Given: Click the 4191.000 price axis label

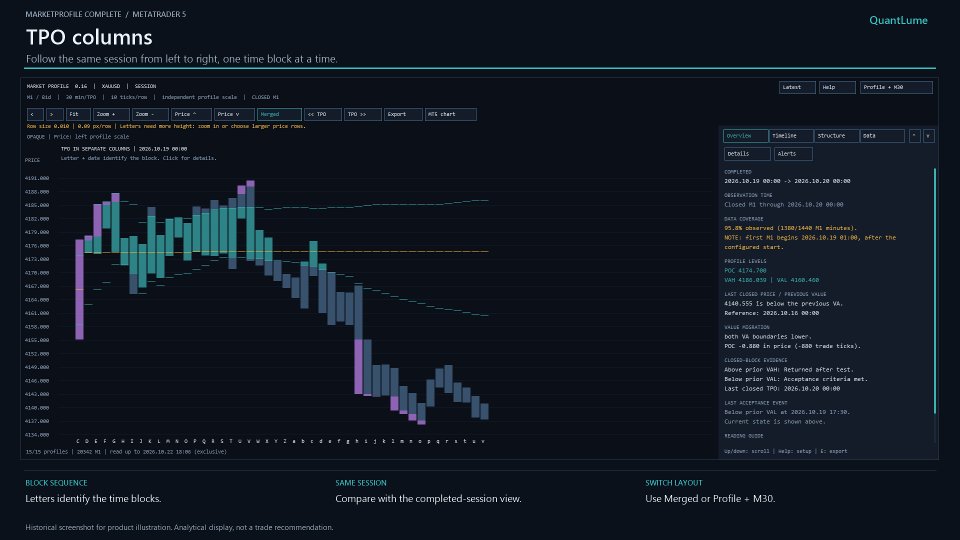Looking at the screenshot, I should [x=37, y=178].
